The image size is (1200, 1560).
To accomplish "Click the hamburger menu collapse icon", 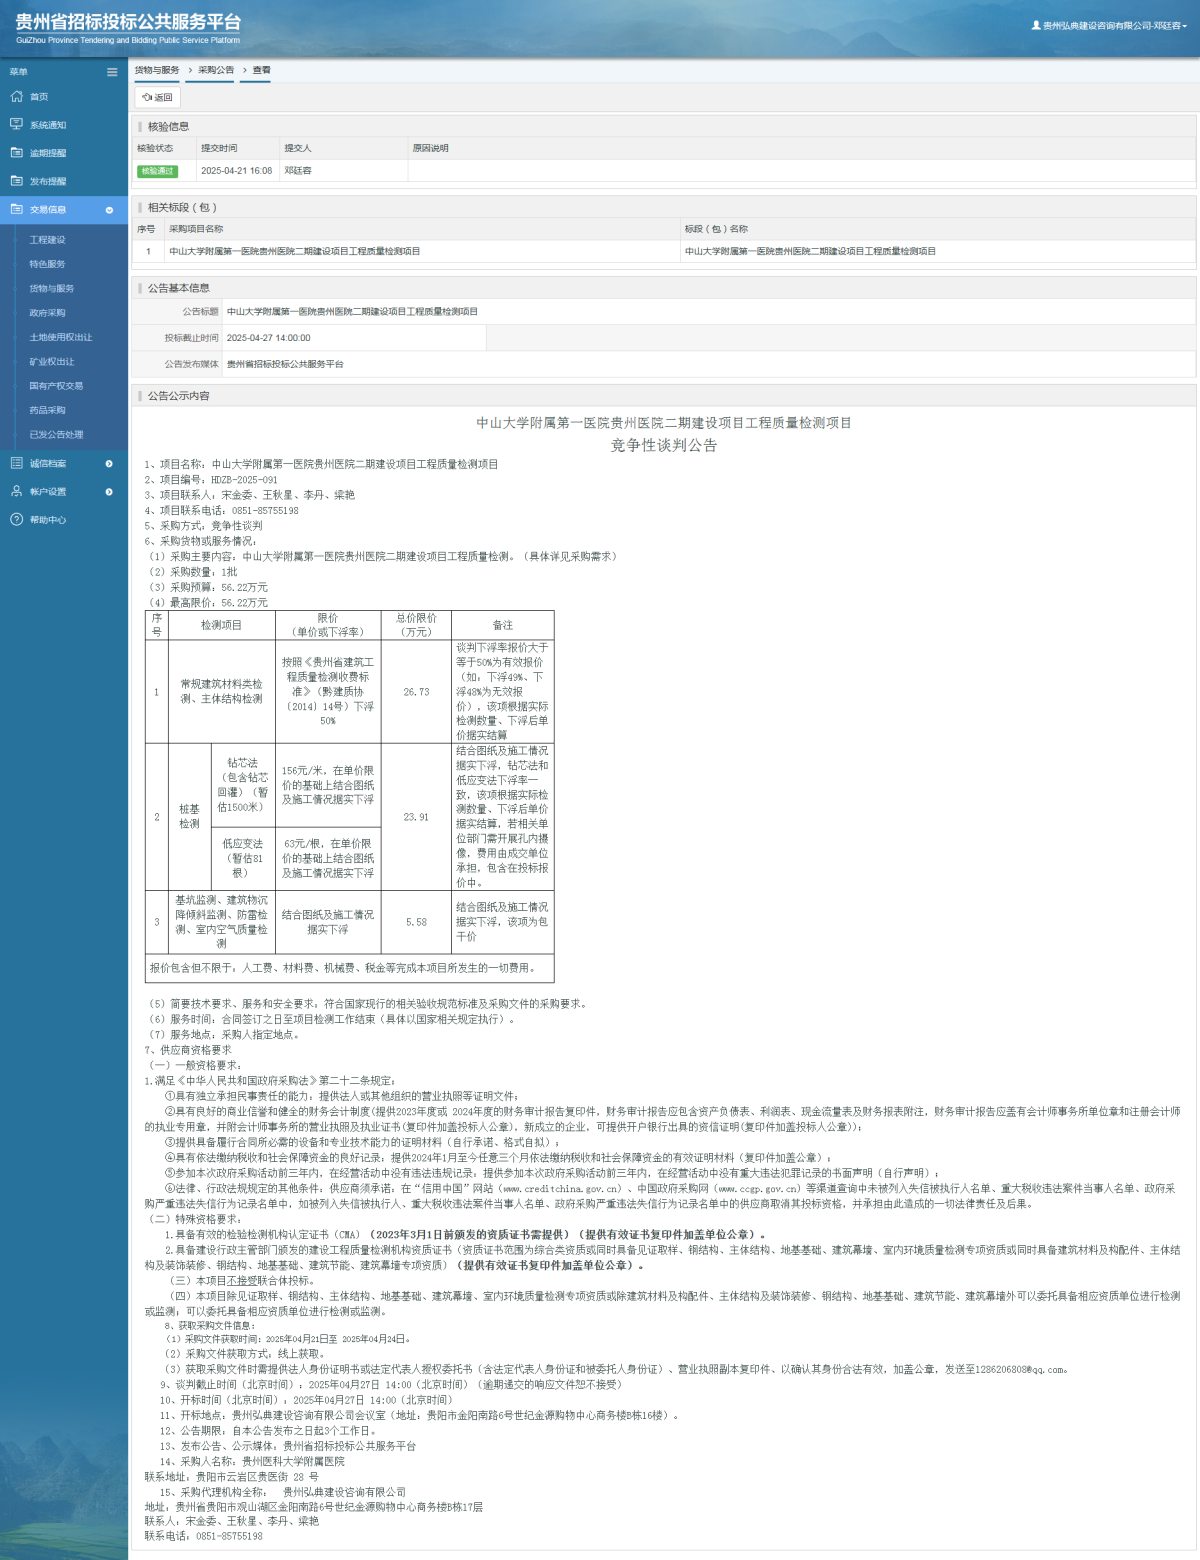I will coord(112,72).
